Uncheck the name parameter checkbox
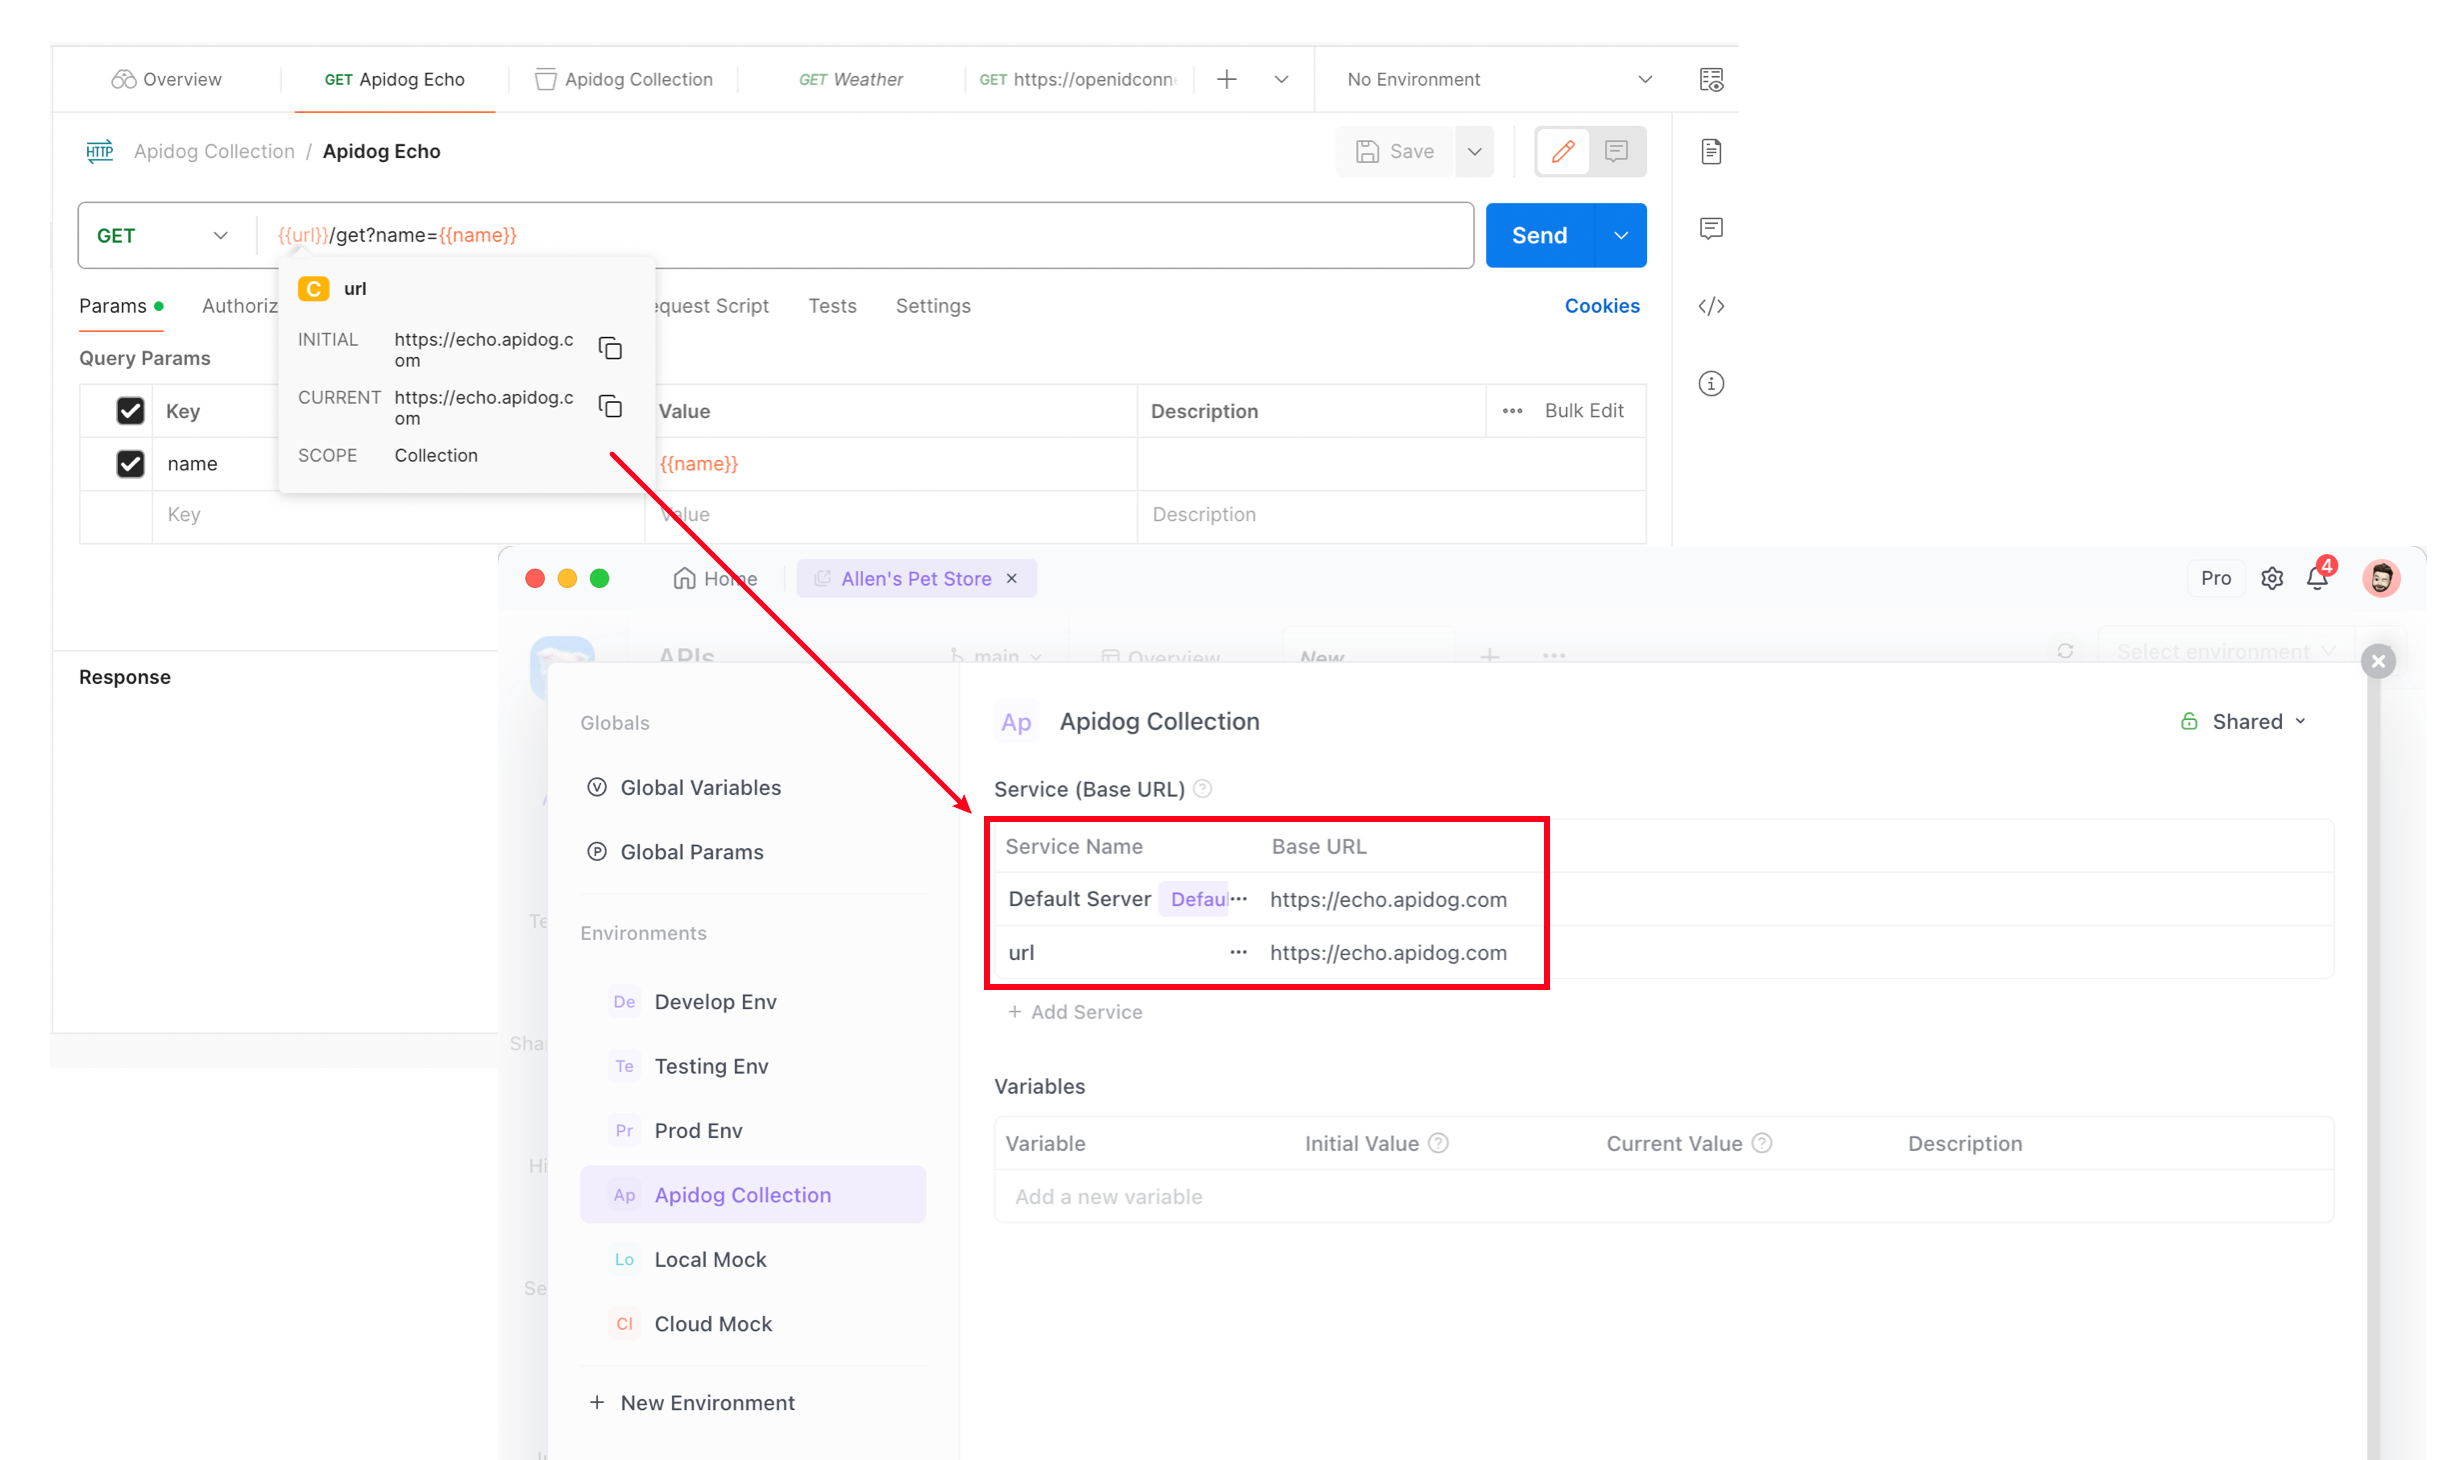The height and width of the screenshot is (1460, 2456). pyautogui.click(x=130, y=464)
